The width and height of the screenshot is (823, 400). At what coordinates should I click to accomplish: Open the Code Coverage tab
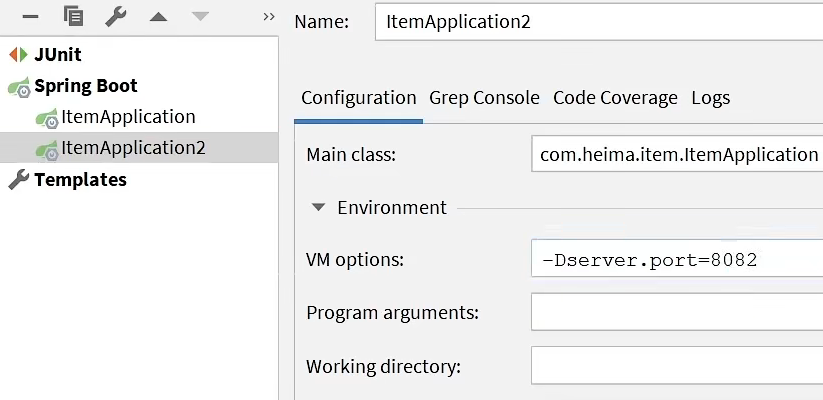tap(615, 98)
